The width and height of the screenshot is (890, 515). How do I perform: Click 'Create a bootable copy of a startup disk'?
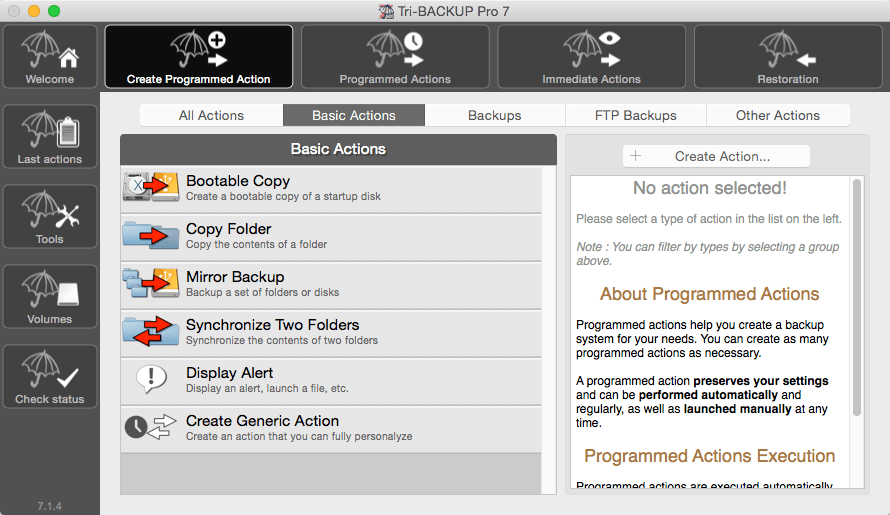point(283,196)
